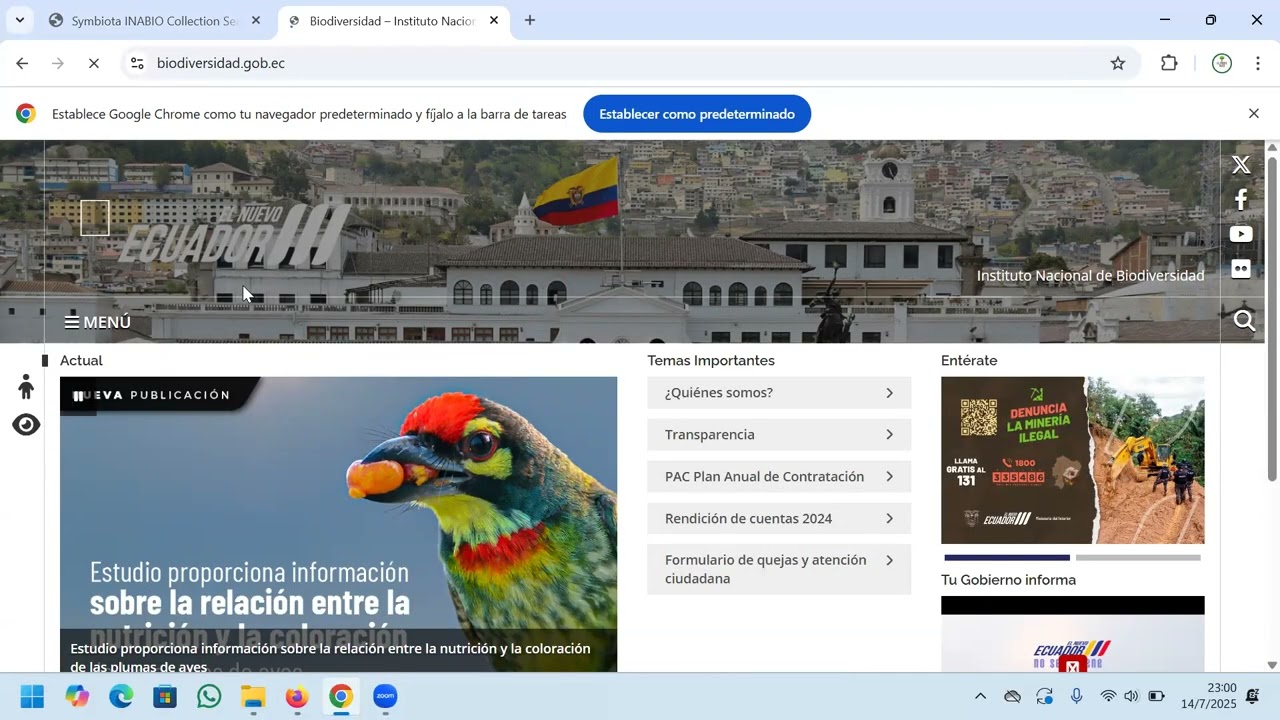1280x720 pixels.
Task: Click the address bar URL biodiversidad.gob.ec
Action: pyautogui.click(x=221, y=63)
